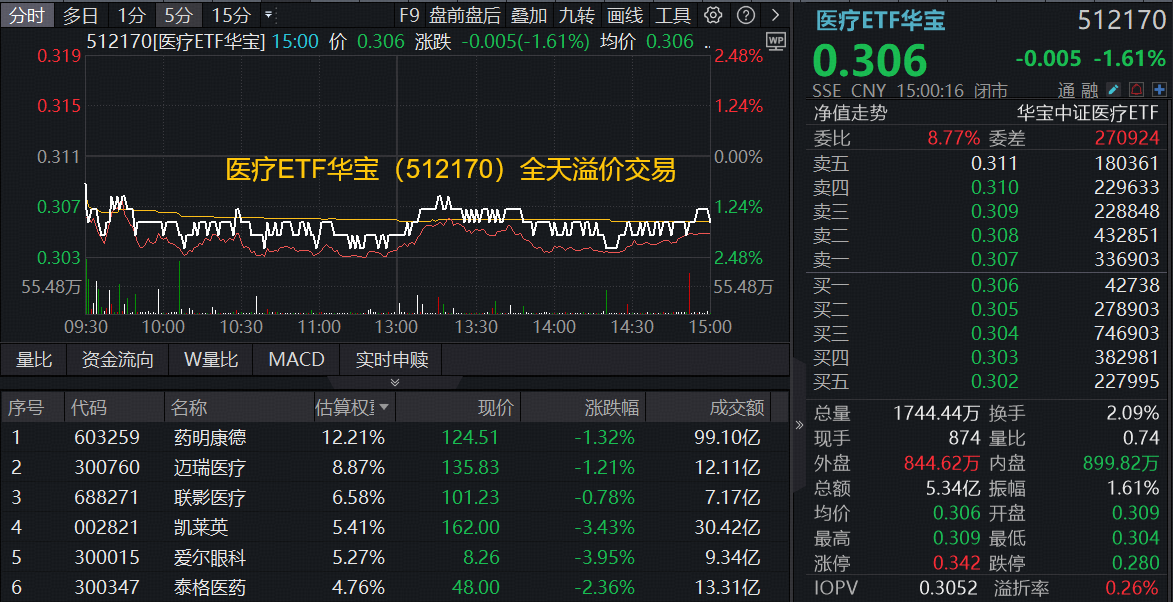Click the 卖五 ask price 0.311
This screenshot has height=602, width=1173.
[x=994, y=163]
